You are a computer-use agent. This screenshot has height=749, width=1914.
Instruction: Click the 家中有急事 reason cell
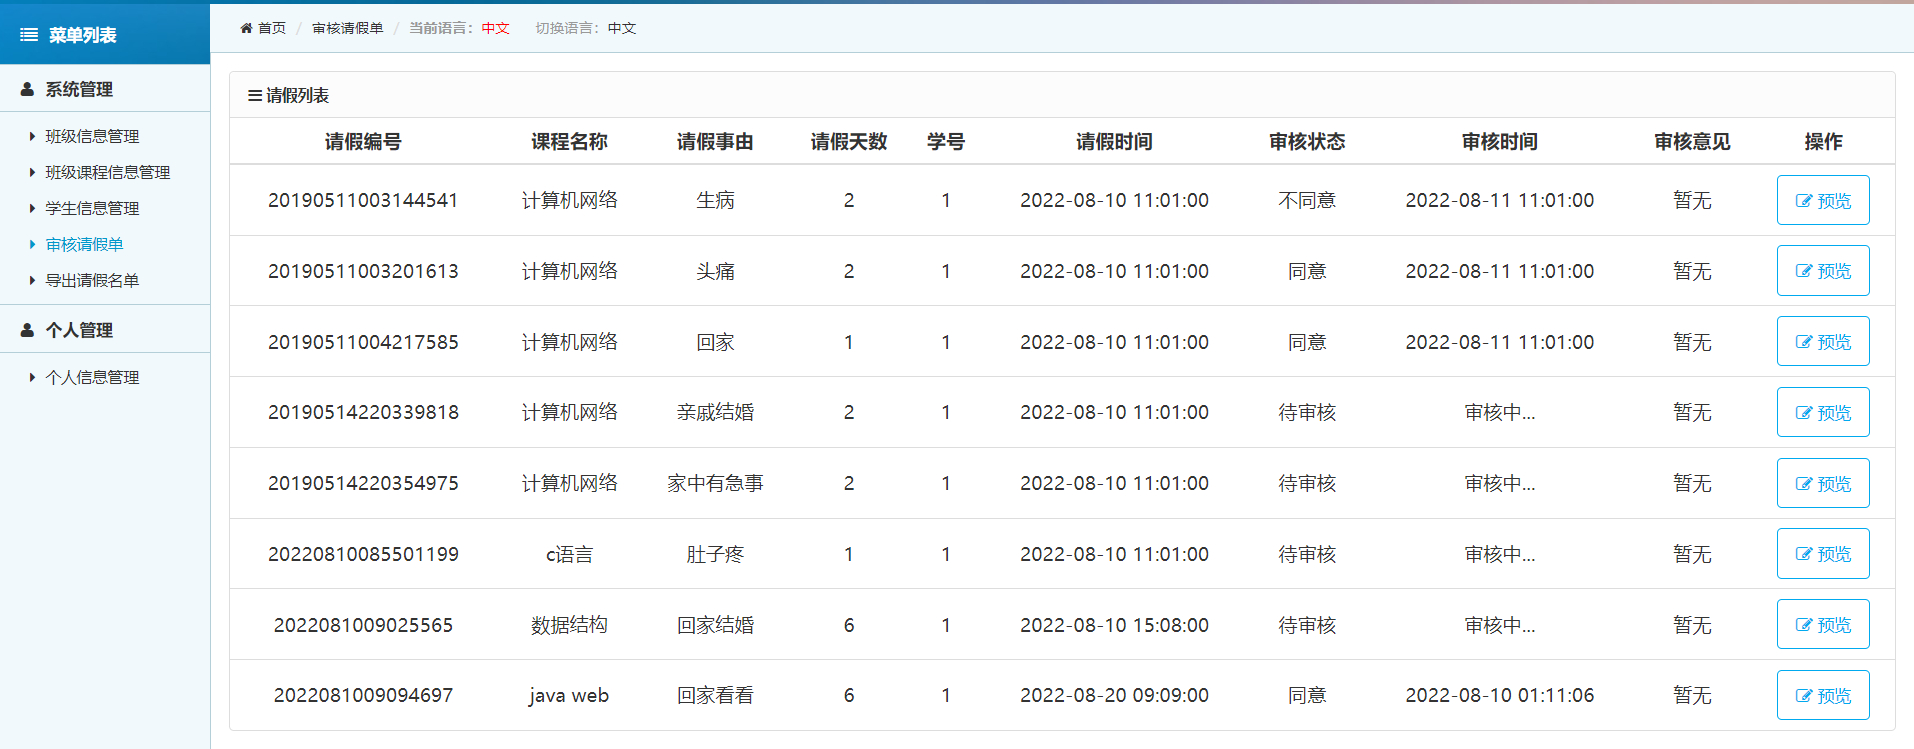pos(715,483)
